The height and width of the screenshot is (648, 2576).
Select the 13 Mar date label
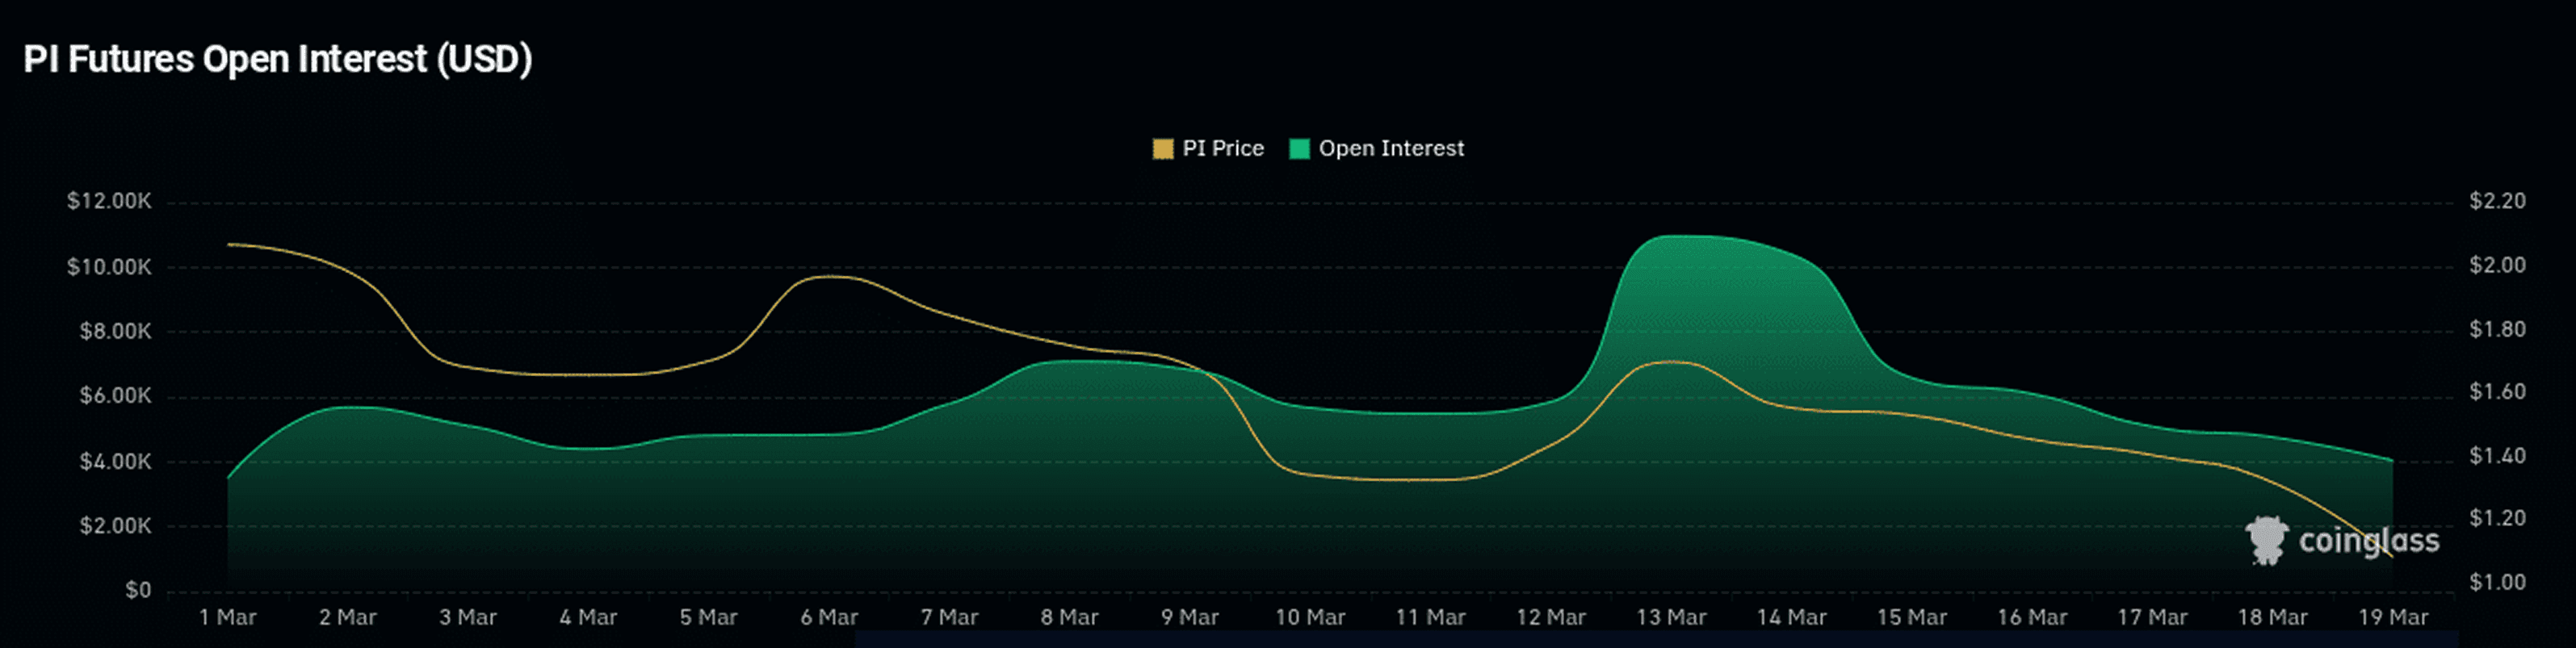coord(1671,618)
